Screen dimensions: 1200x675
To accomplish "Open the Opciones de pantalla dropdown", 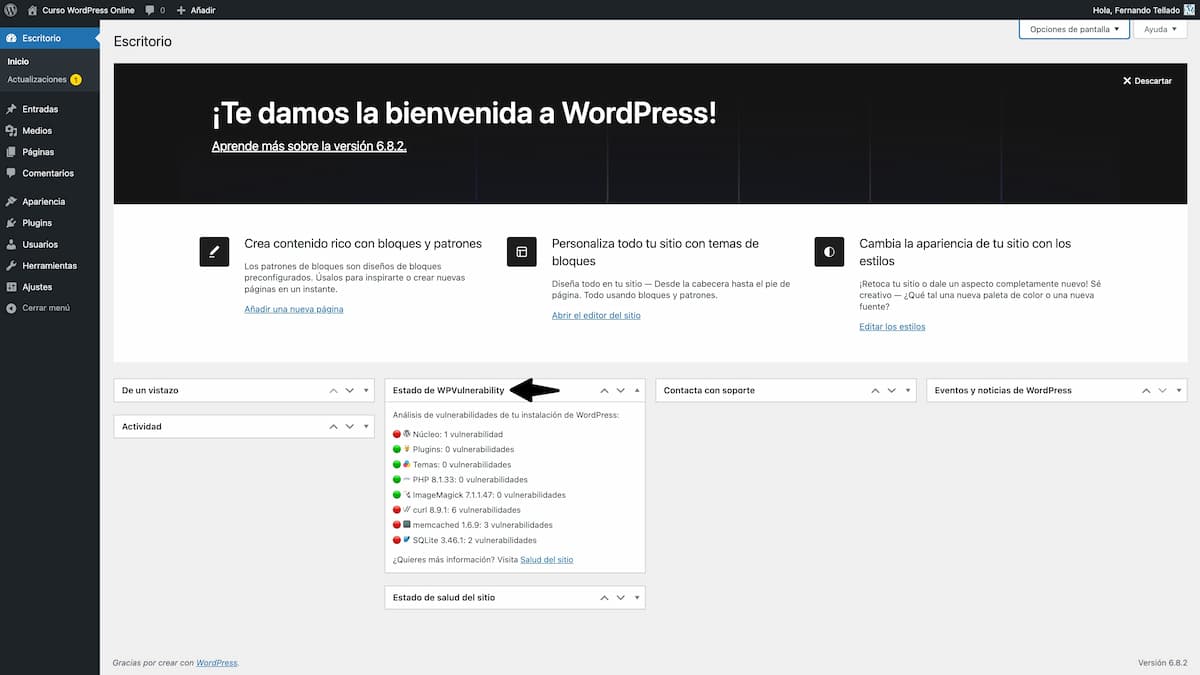I will pos(1073,29).
